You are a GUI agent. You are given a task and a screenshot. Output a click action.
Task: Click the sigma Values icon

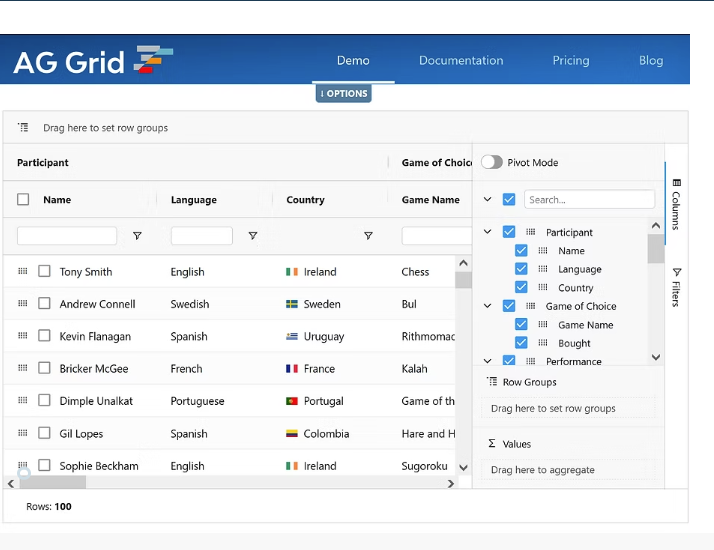[x=492, y=443]
